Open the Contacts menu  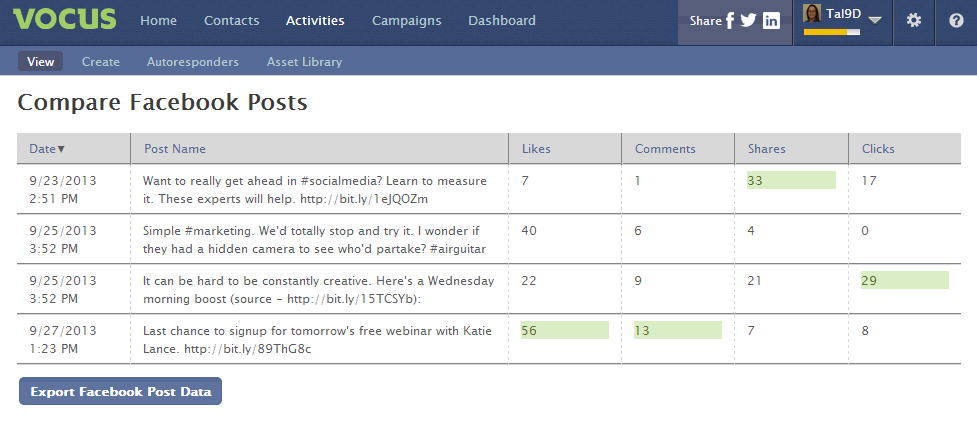(231, 21)
